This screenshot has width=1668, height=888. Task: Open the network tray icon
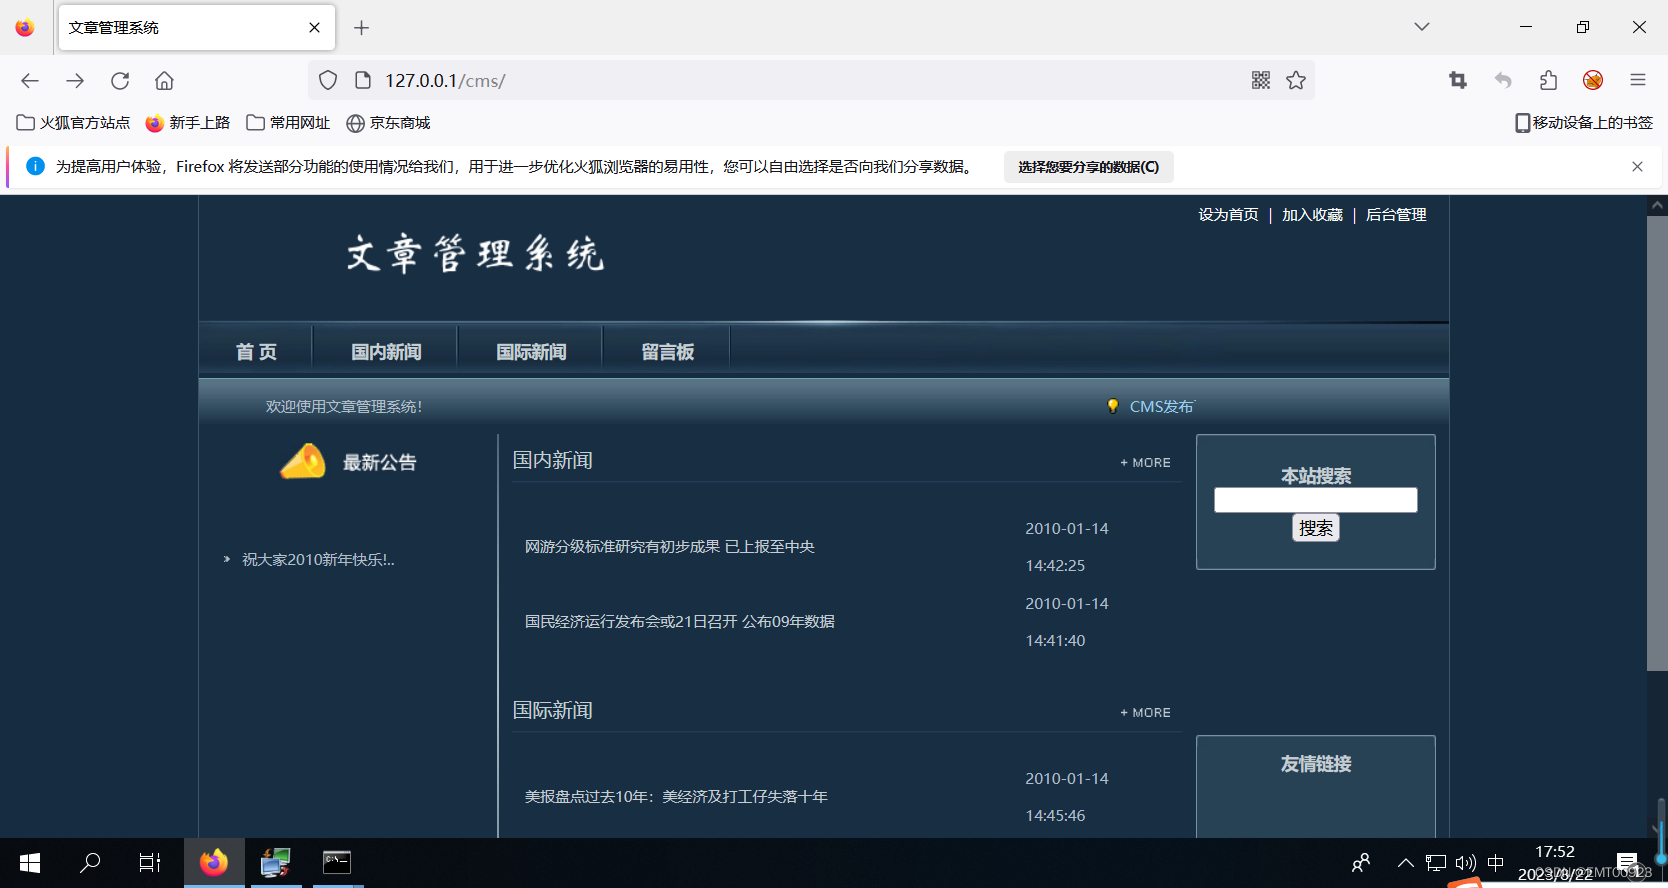point(1436,863)
